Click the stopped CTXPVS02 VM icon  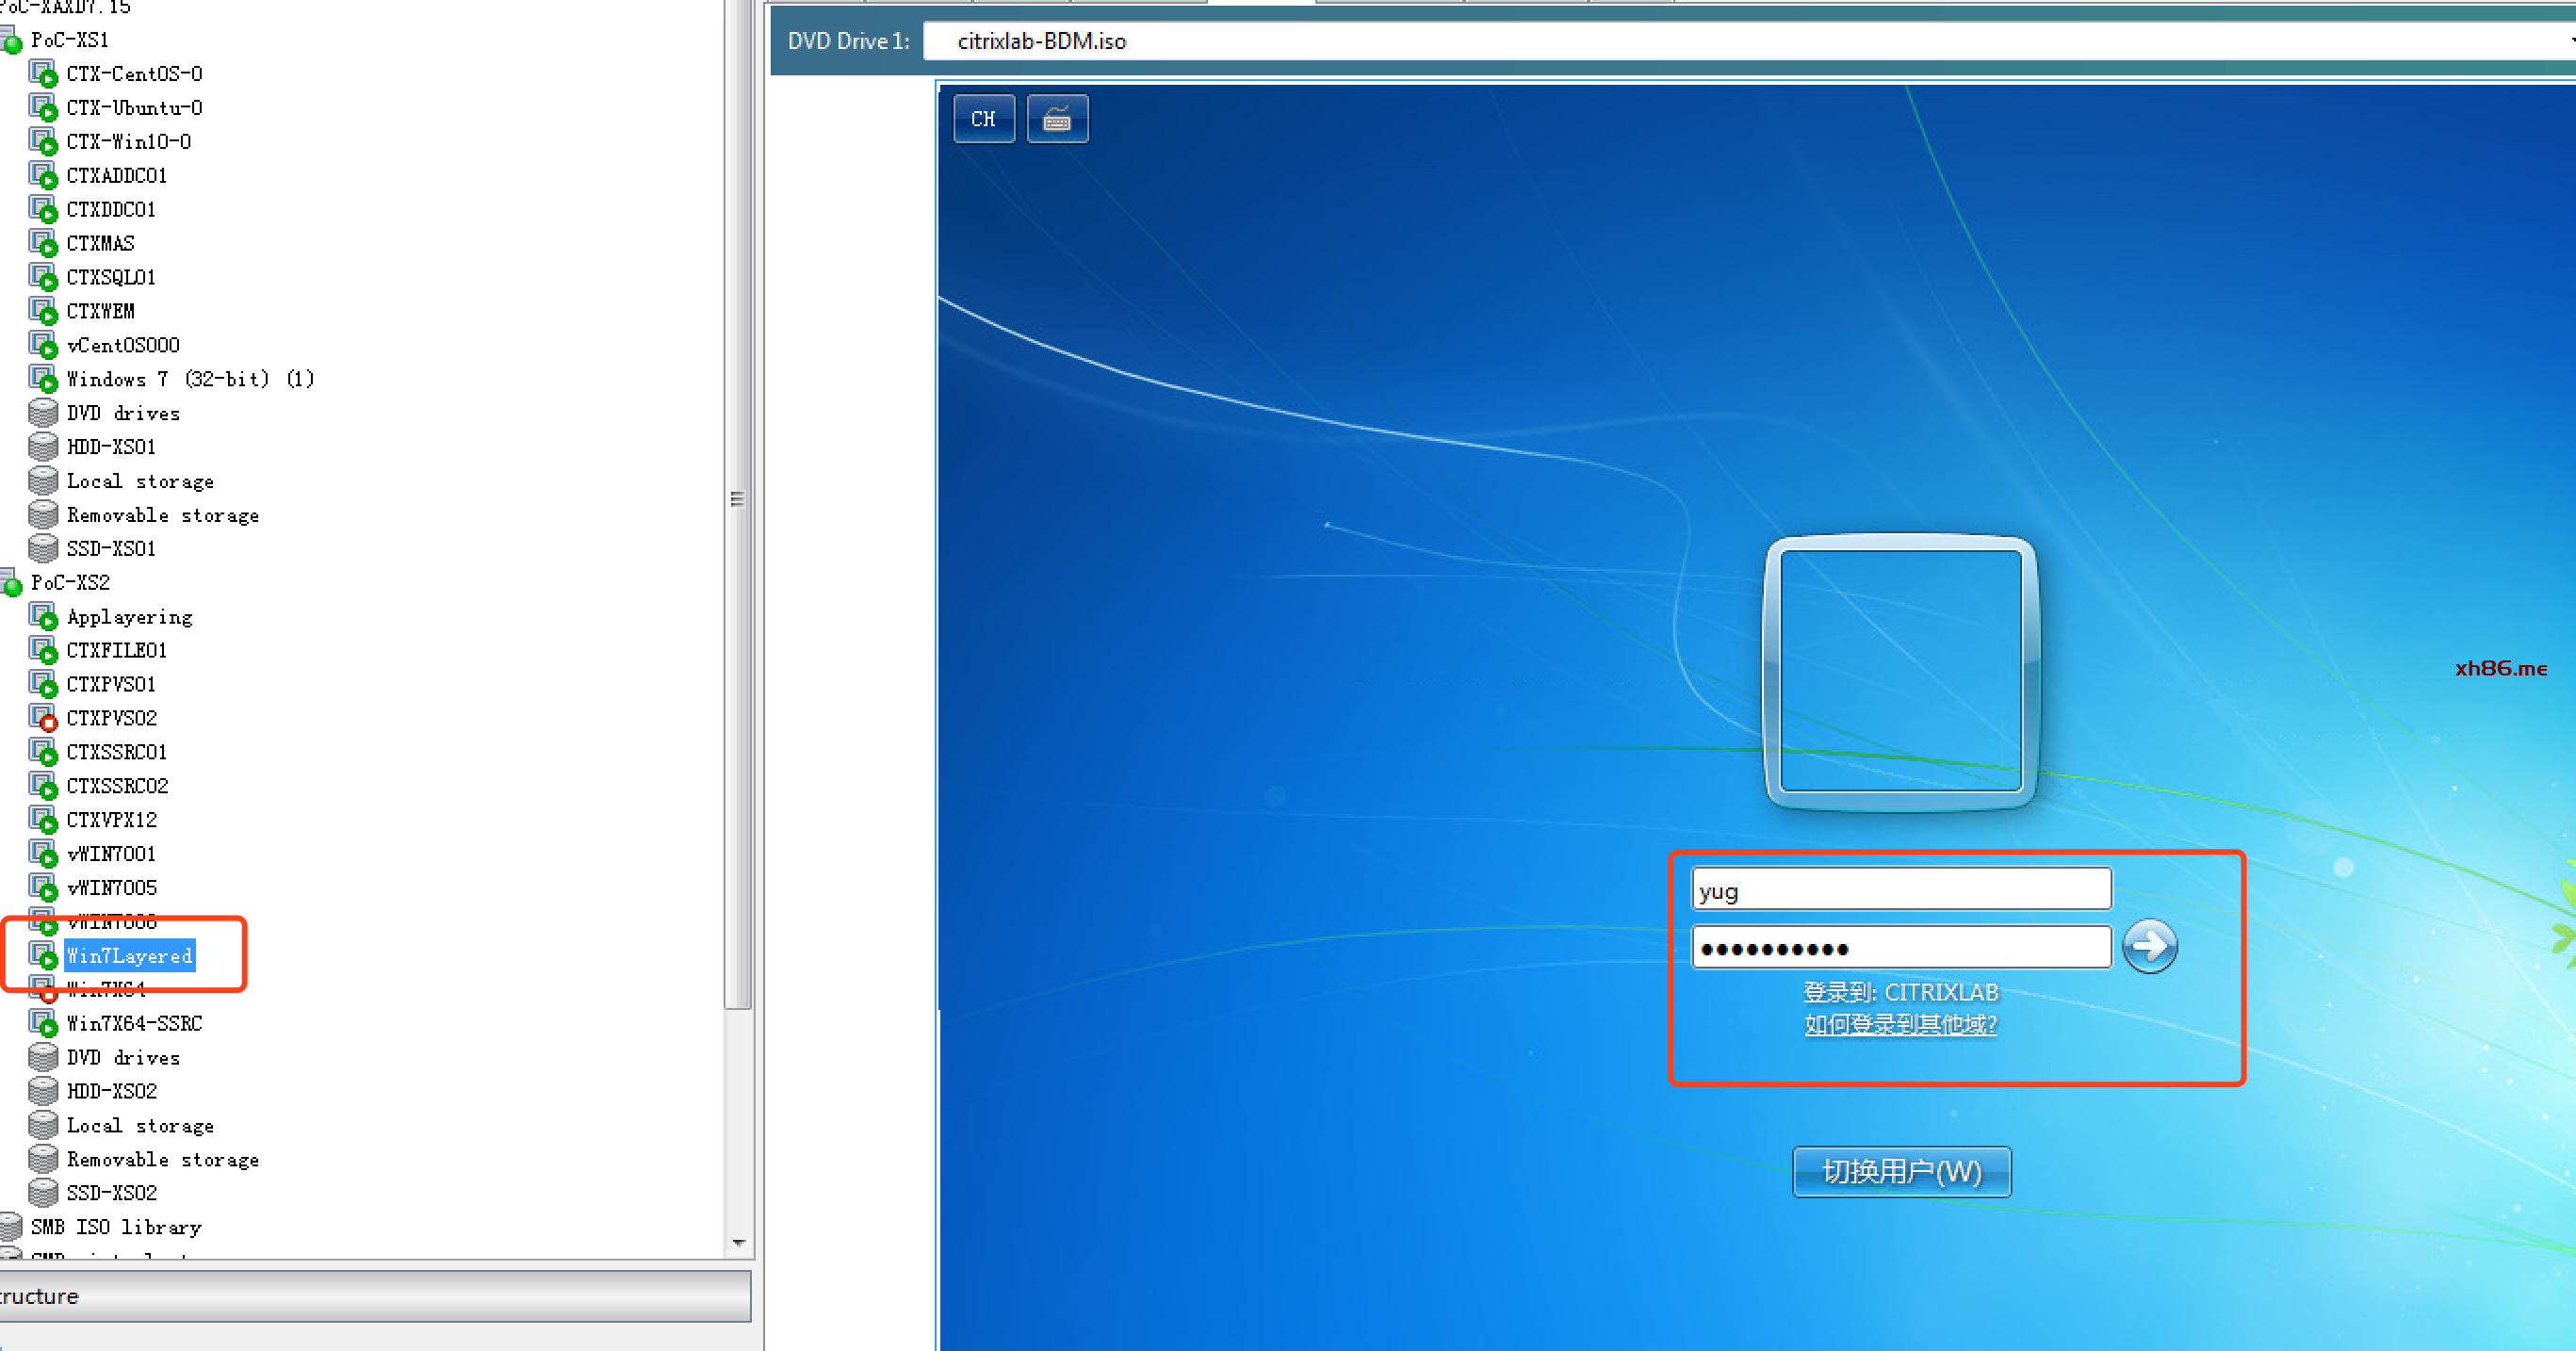(x=42, y=718)
